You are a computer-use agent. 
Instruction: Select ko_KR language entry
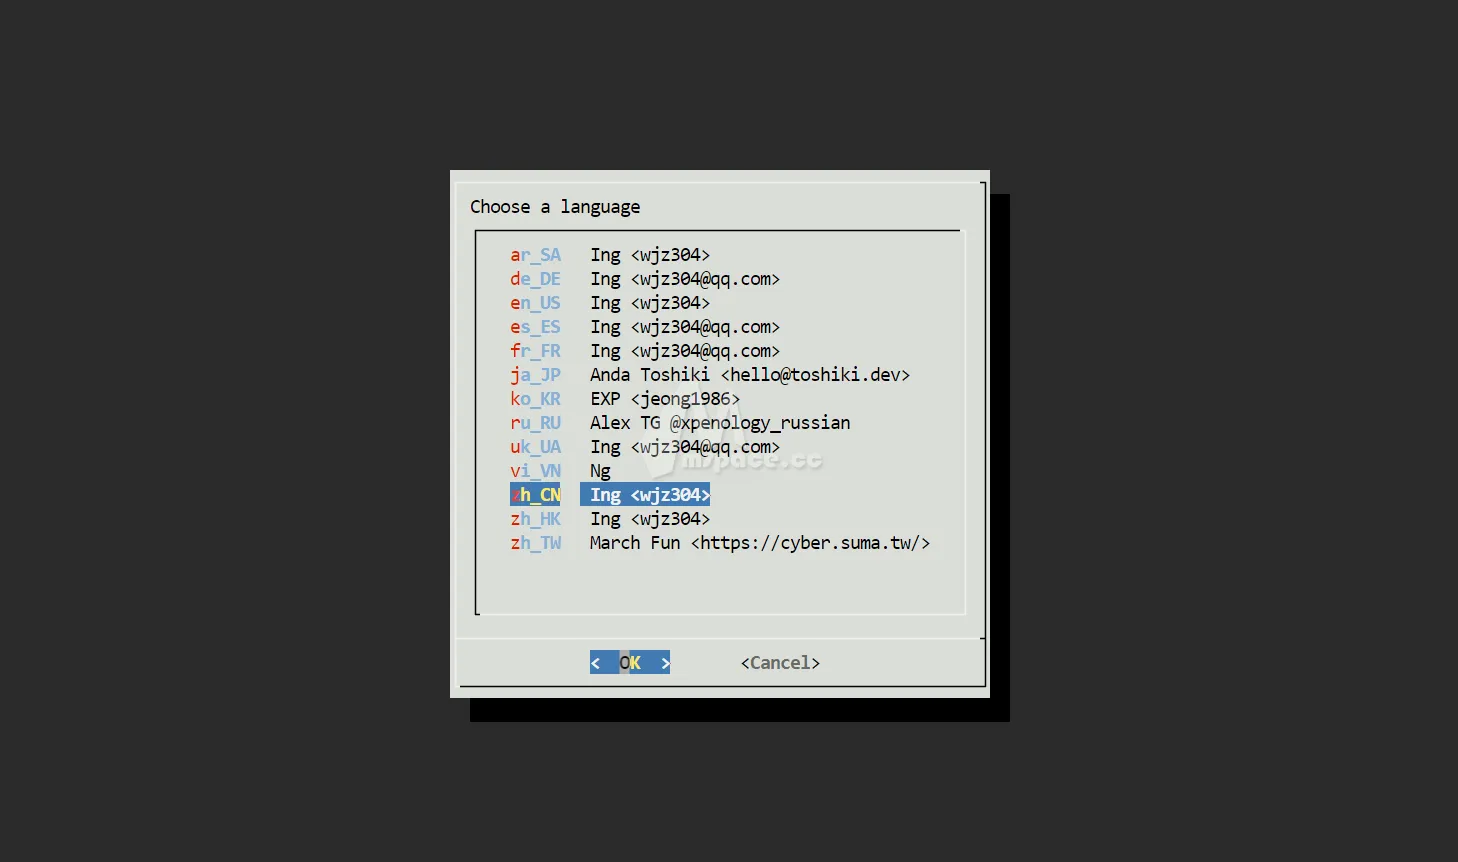[x=535, y=399]
